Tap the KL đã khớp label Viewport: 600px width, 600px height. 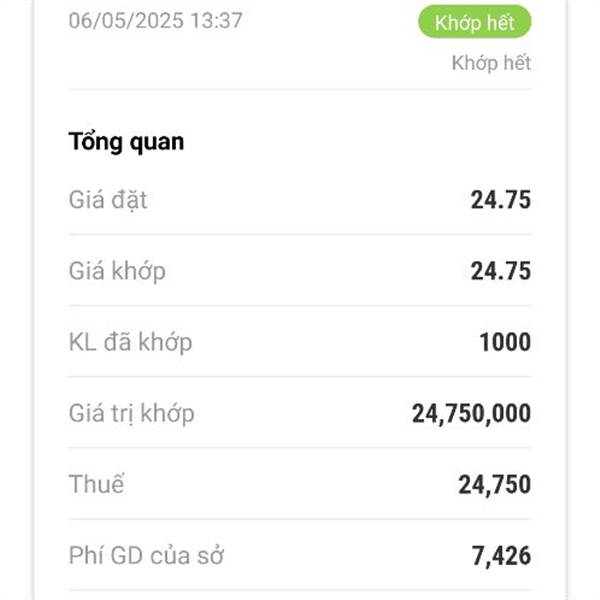[x=130, y=342]
